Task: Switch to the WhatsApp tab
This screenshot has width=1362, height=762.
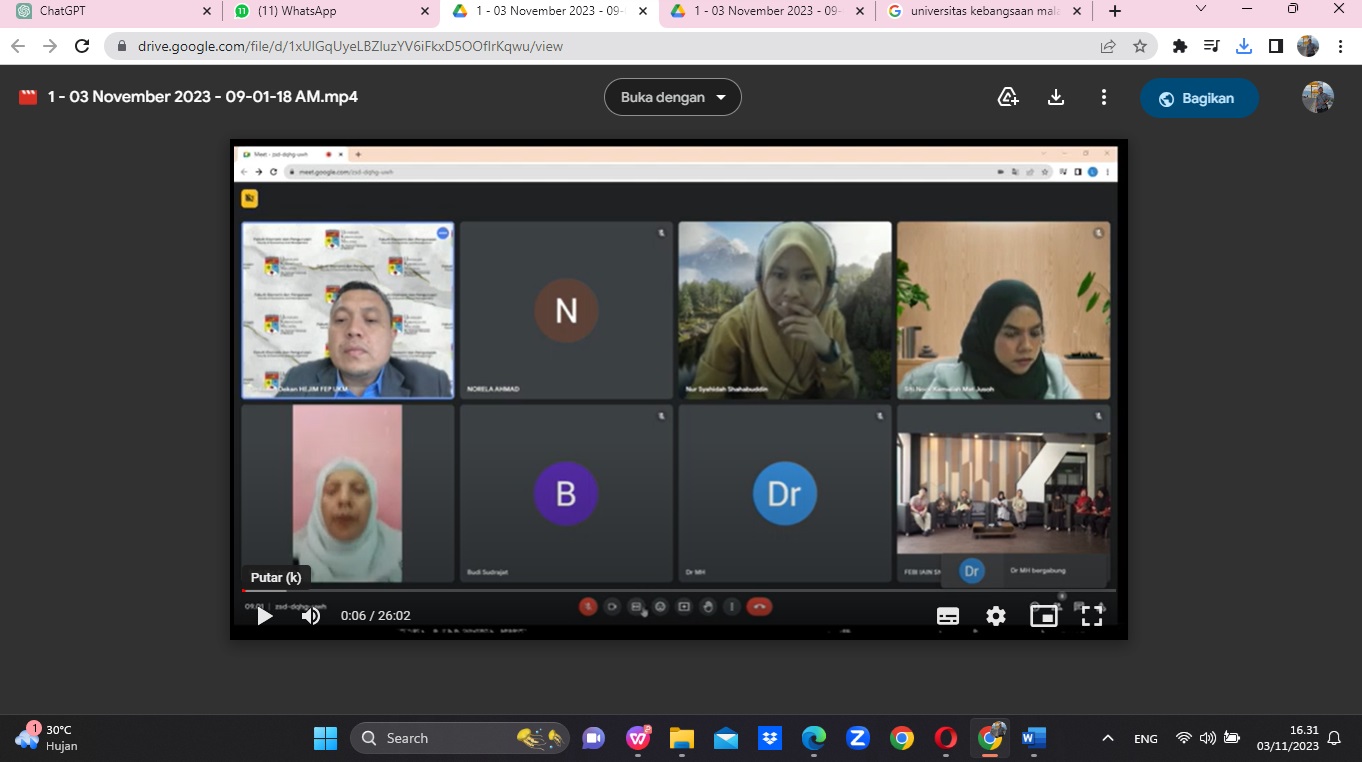Action: click(325, 11)
